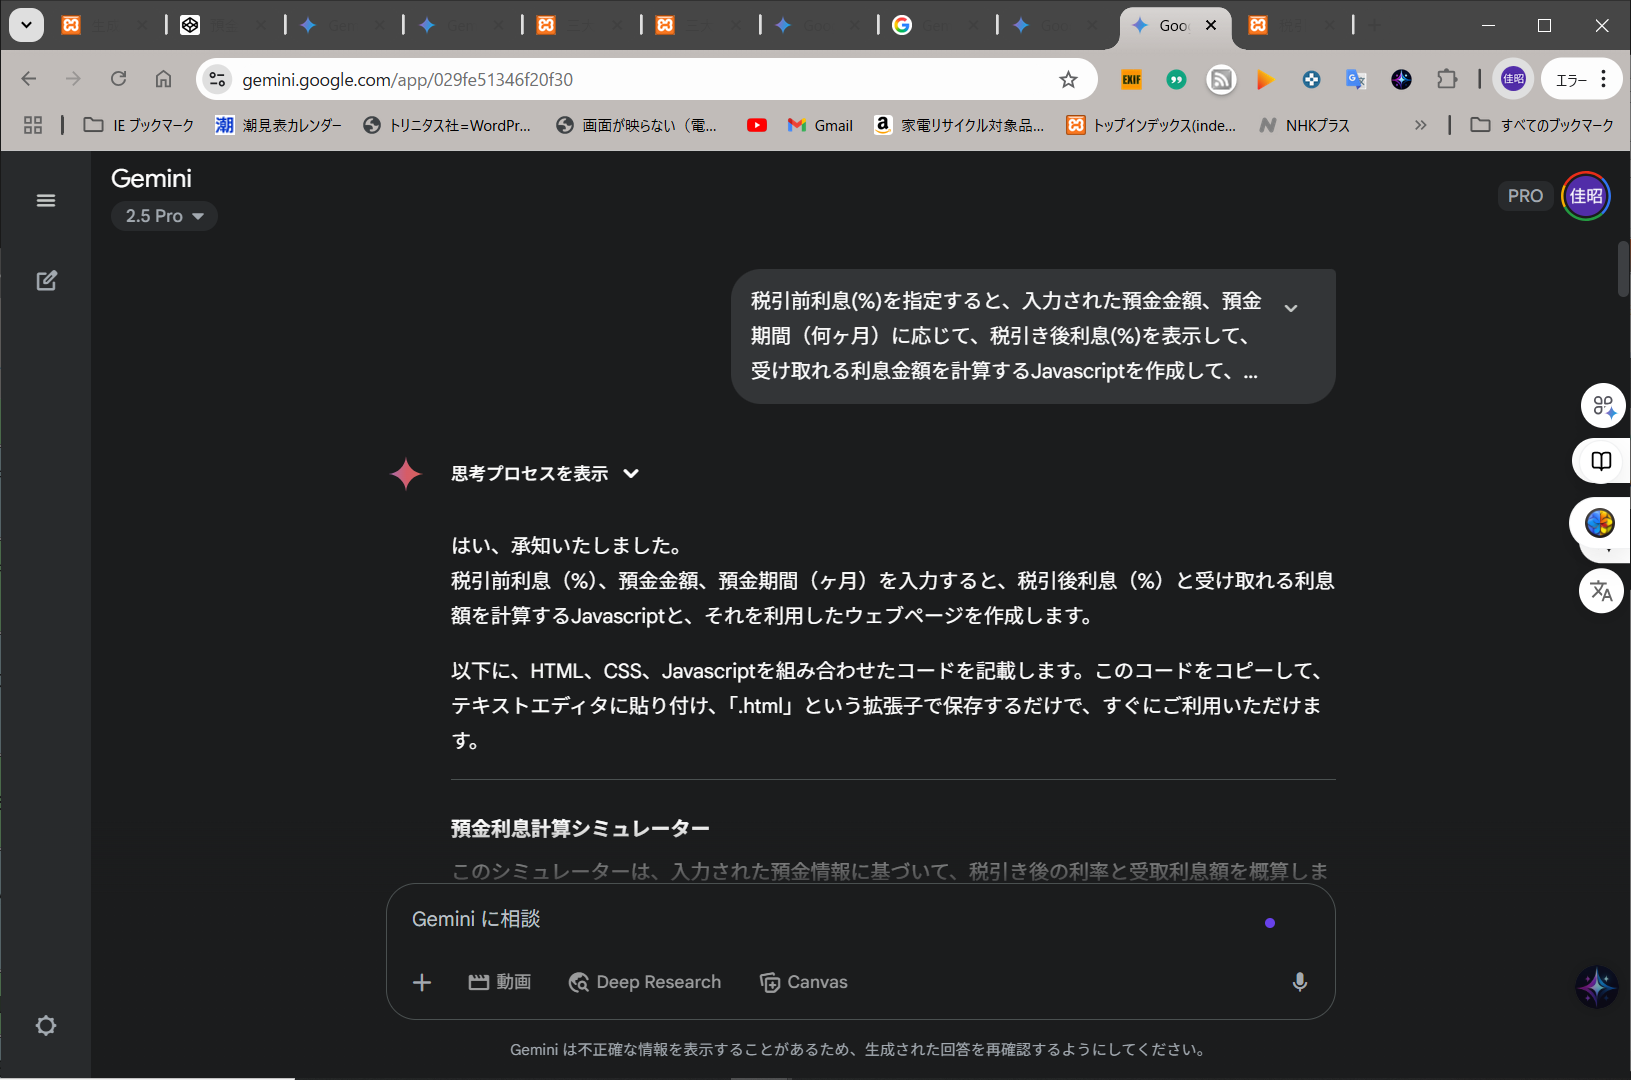Screen dimensions: 1631x1080
Task: Go back with browser back arrow
Action: (29, 79)
